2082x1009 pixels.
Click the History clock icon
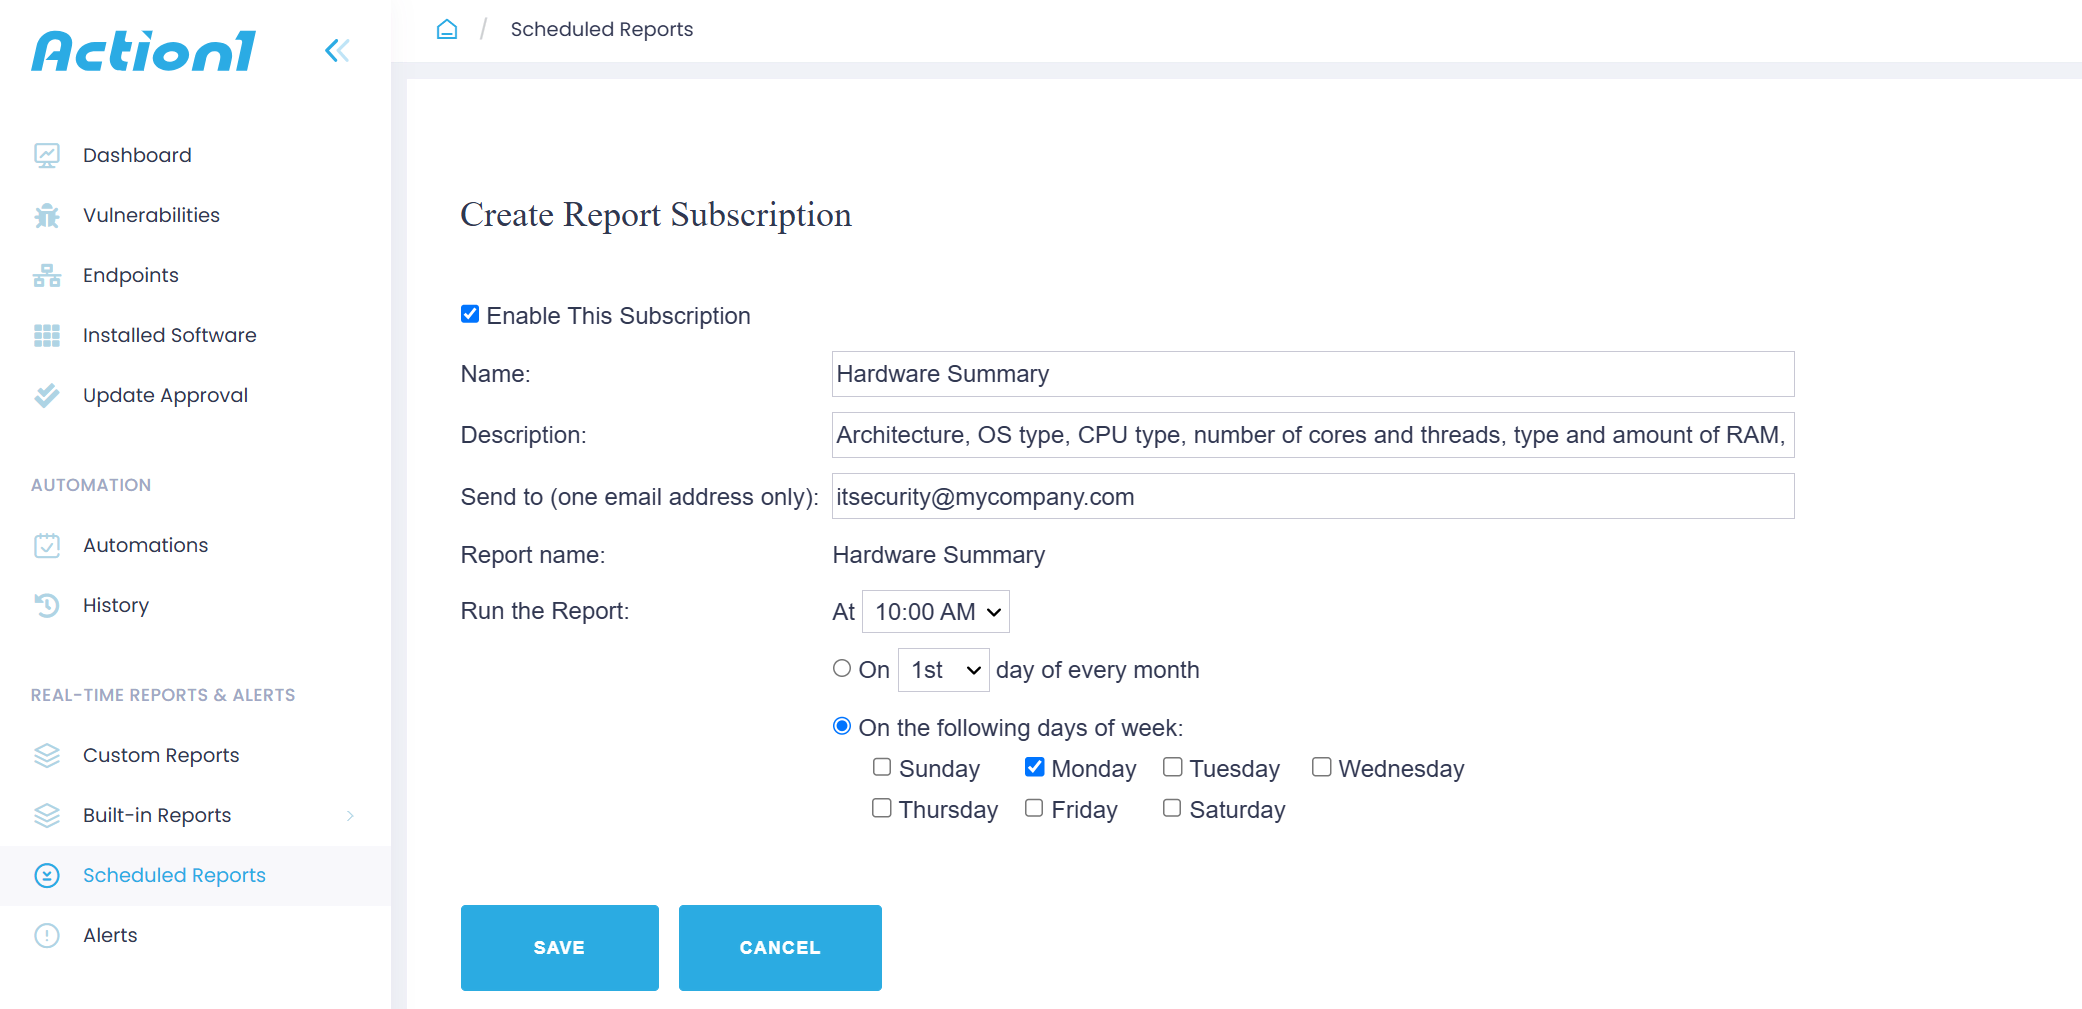[x=47, y=605]
